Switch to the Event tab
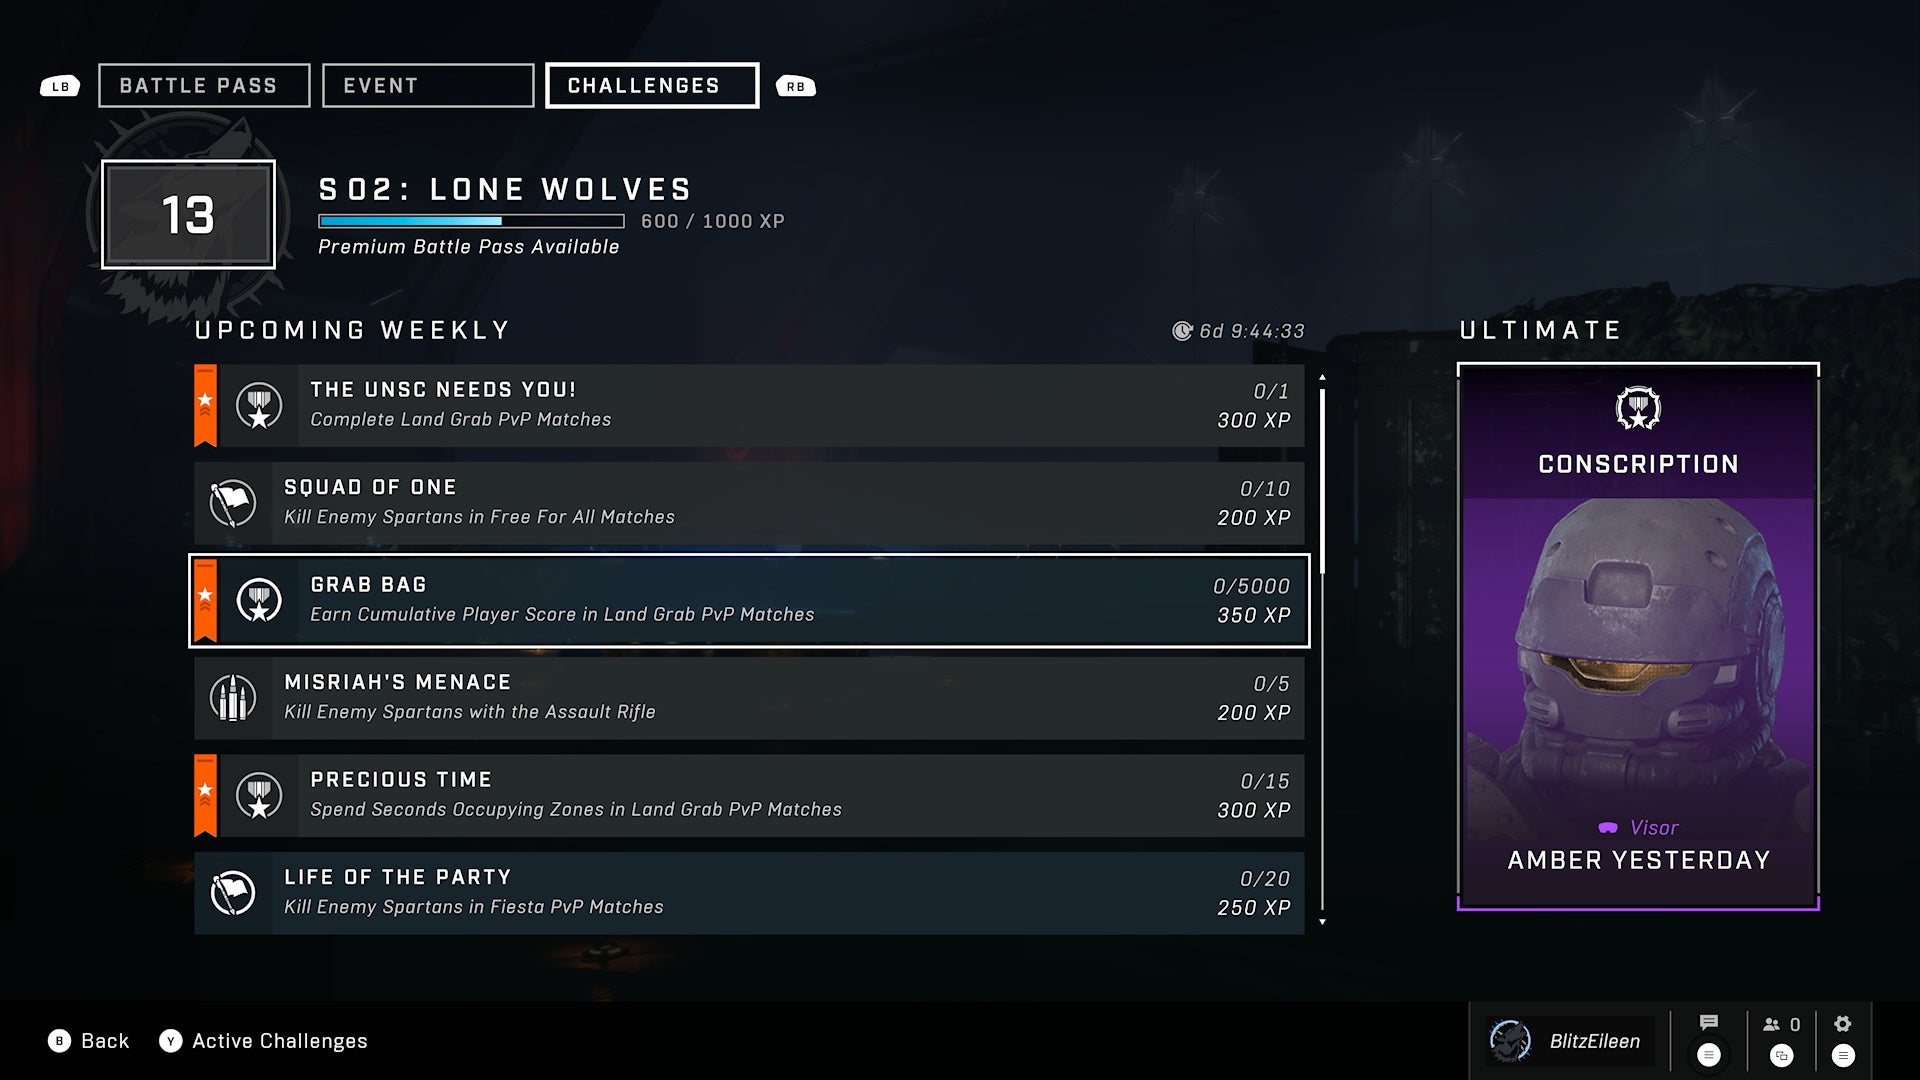This screenshot has height=1080, width=1920. 428,85
